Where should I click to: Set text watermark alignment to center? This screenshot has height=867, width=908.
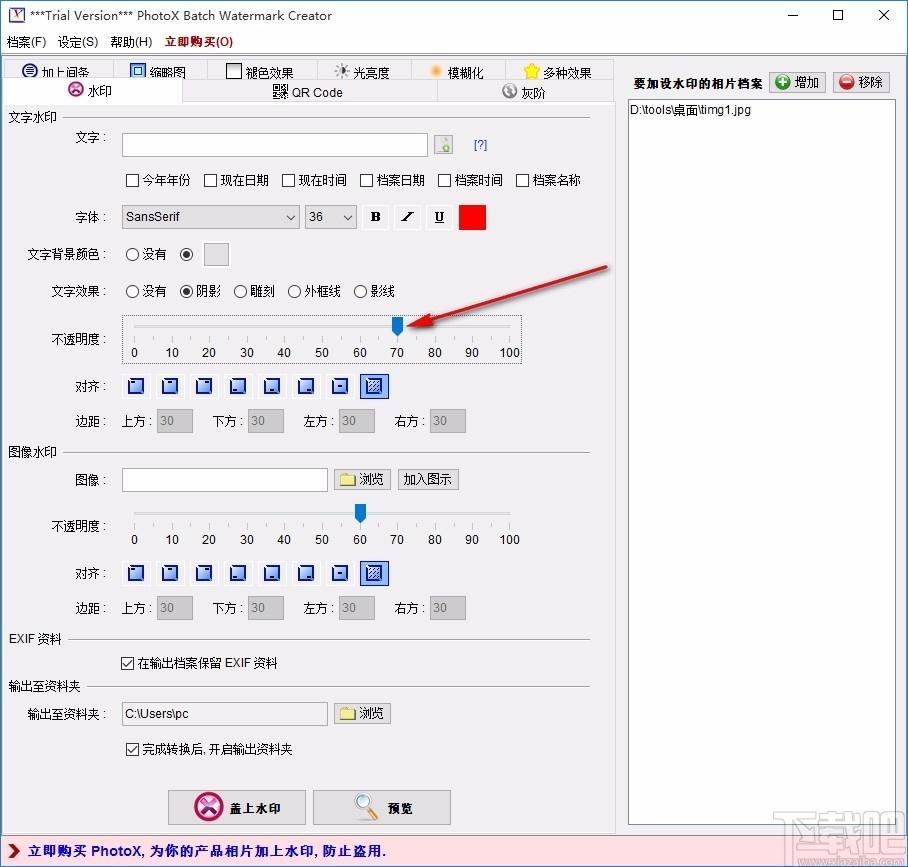(x=340, y=386)
